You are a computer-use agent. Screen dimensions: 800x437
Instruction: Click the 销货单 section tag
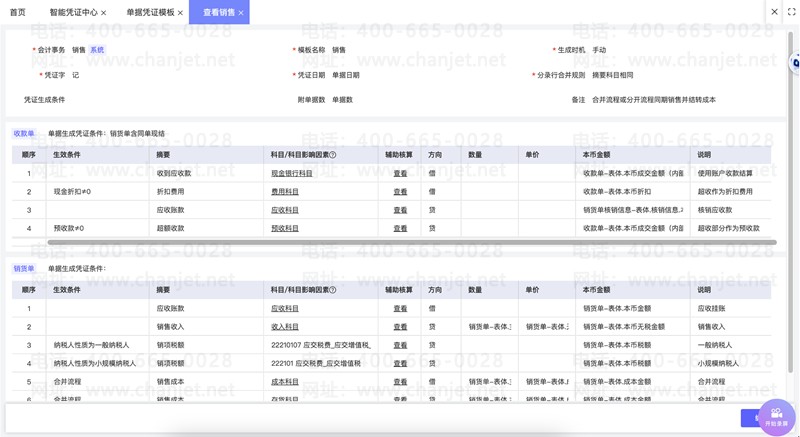click(23, 269)
